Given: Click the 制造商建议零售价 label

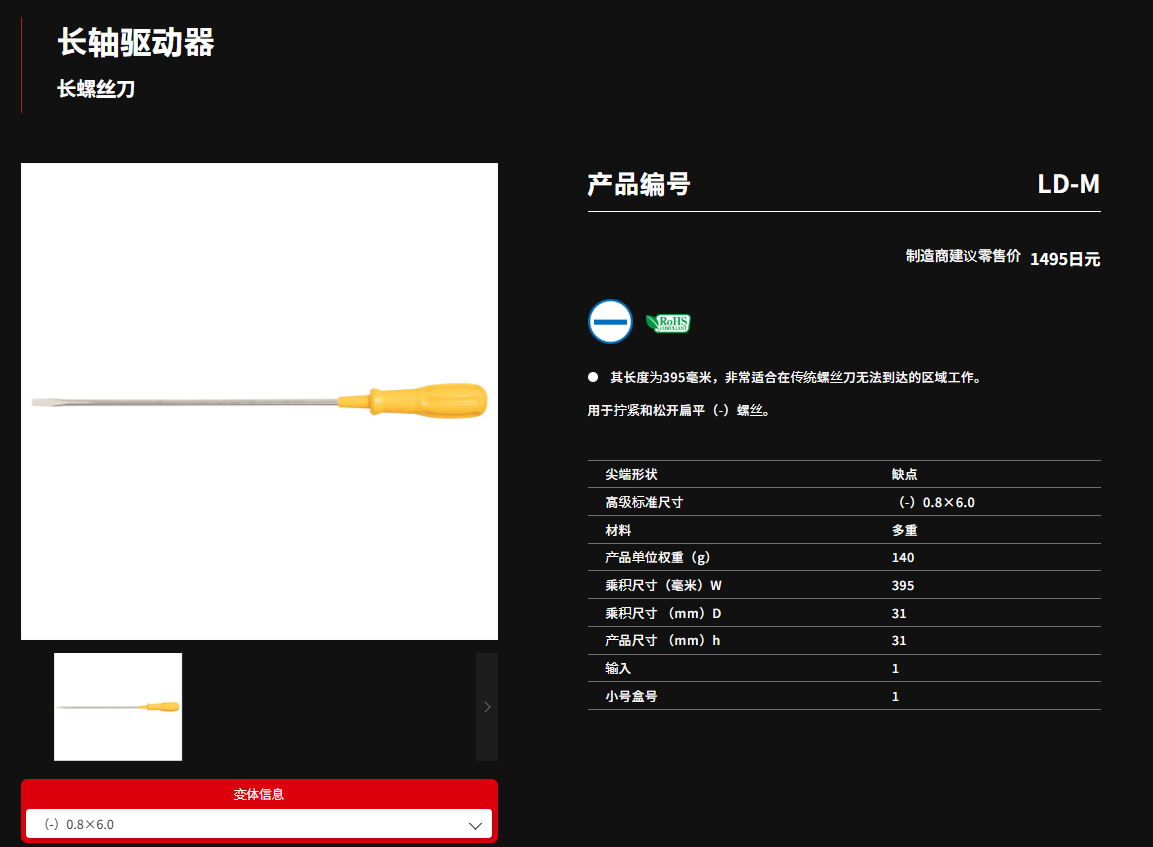Looking at the screenshot, I should tap(962, 256).
